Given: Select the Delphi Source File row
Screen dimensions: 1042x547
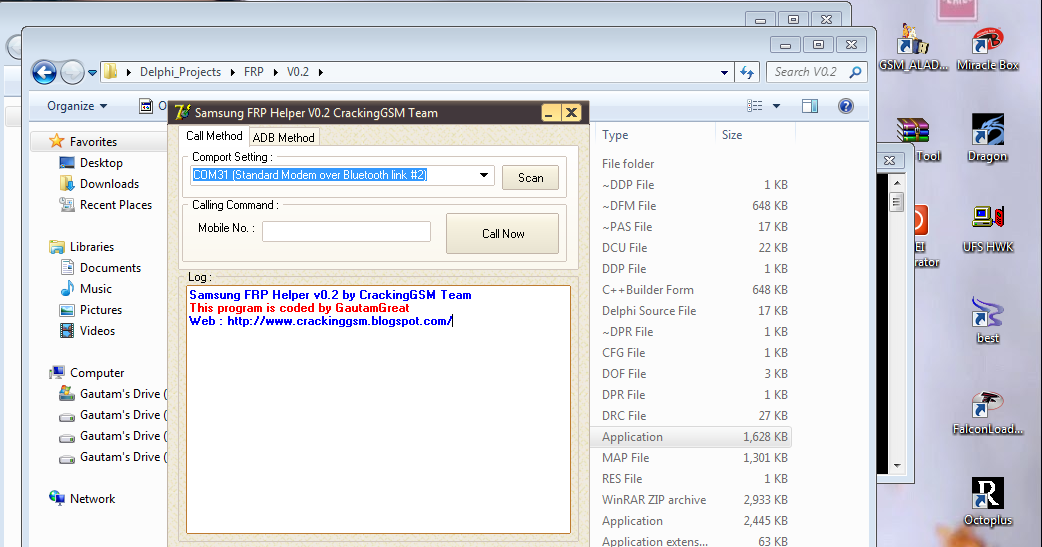Looking at the screenshot, I should click(x=691, y=310).
